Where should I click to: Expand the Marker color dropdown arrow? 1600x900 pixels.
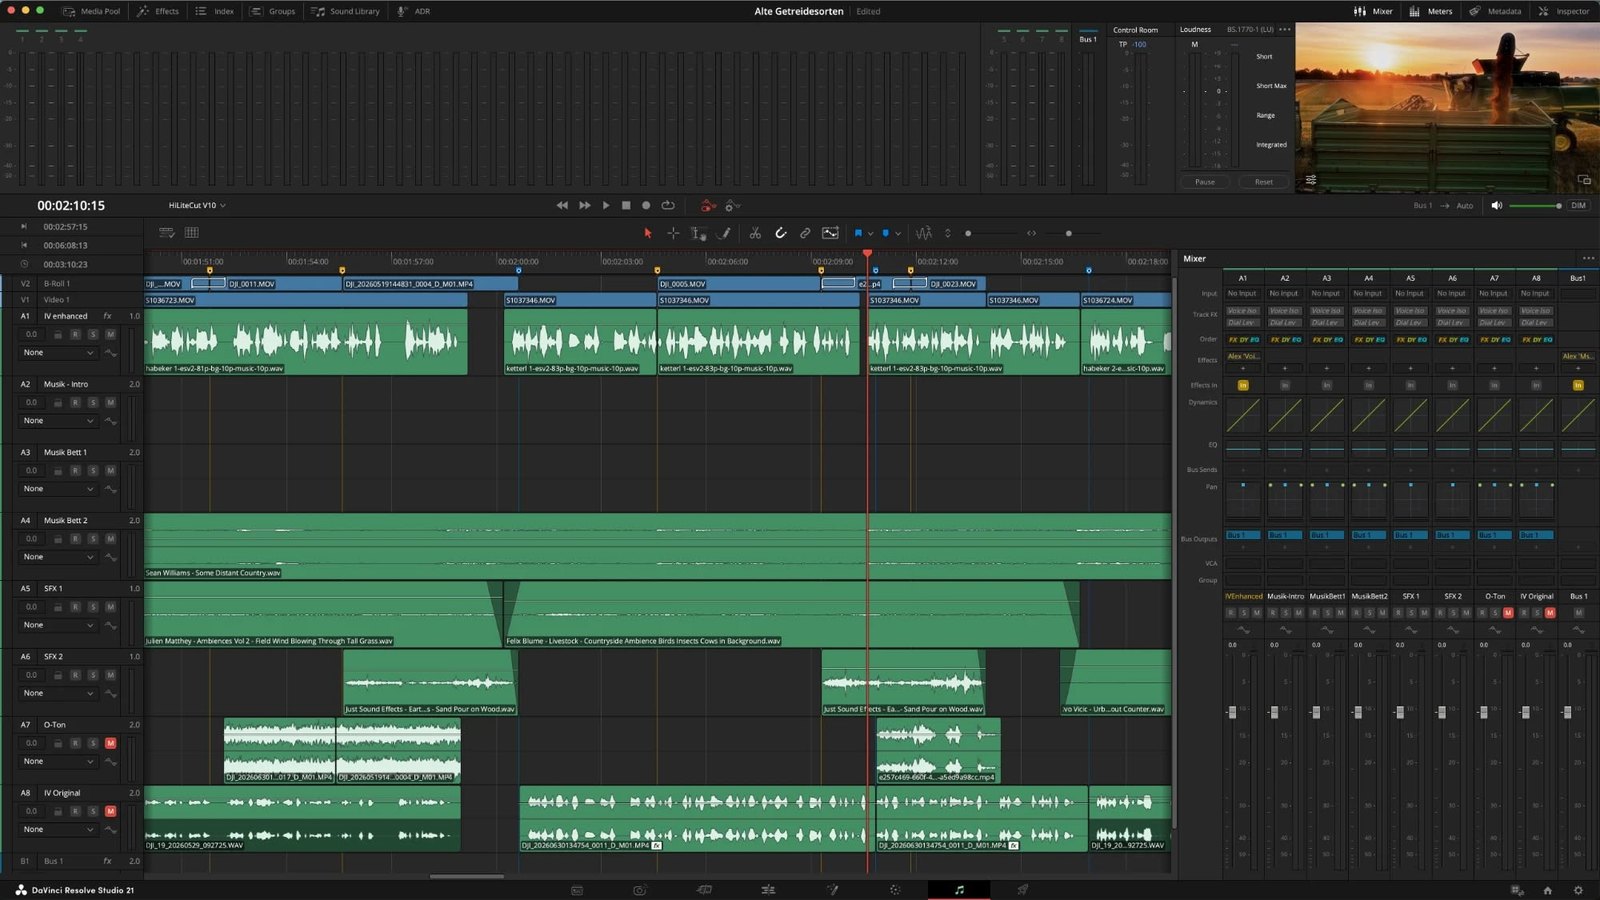[x=897, y=233]
